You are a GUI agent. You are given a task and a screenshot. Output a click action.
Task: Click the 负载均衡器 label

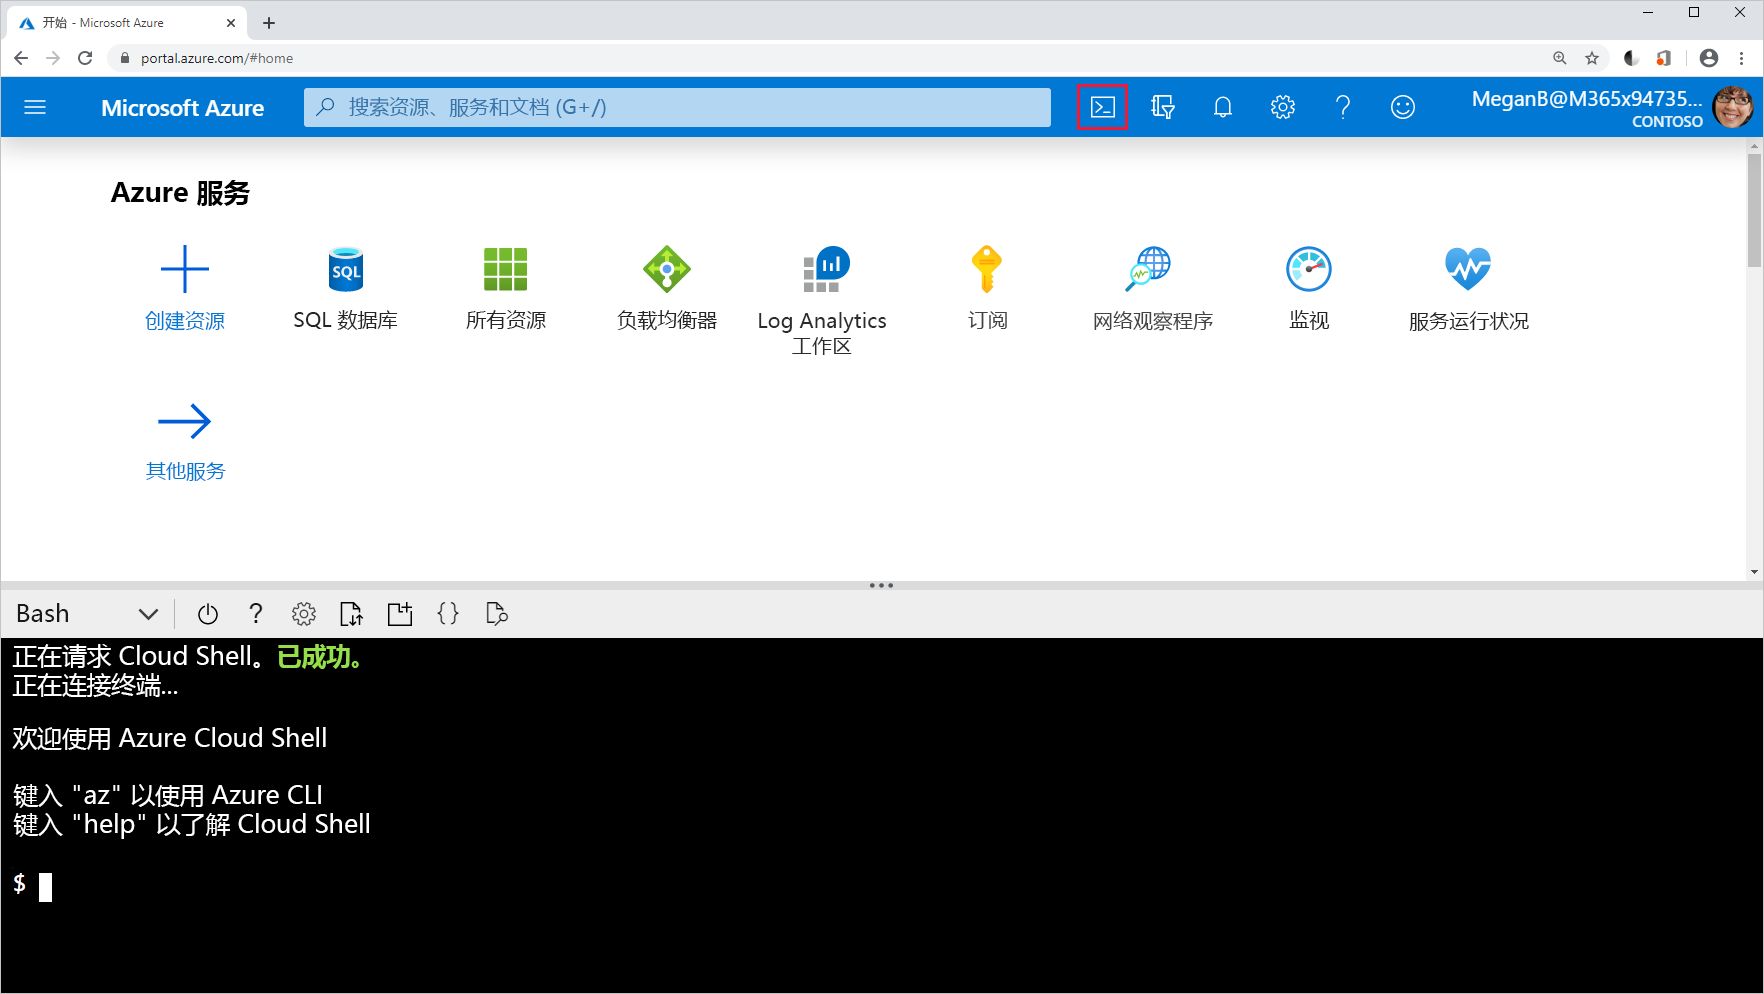tap(667, 321)
